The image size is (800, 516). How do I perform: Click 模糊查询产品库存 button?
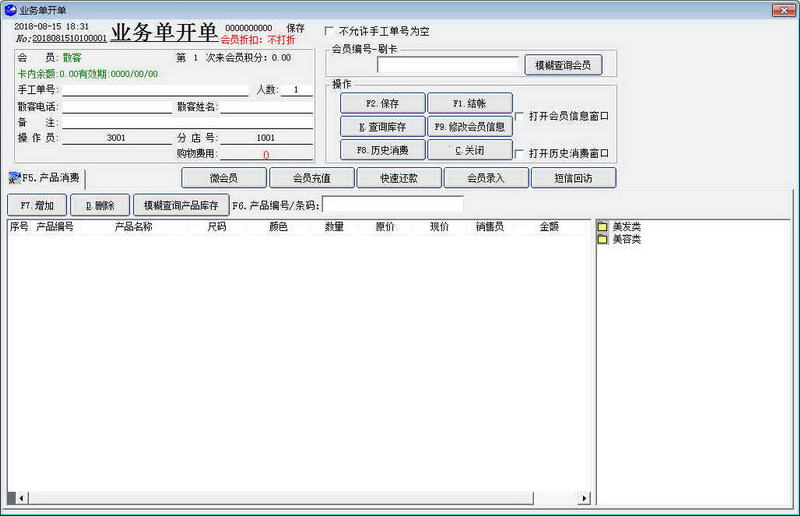click(181, 205)
